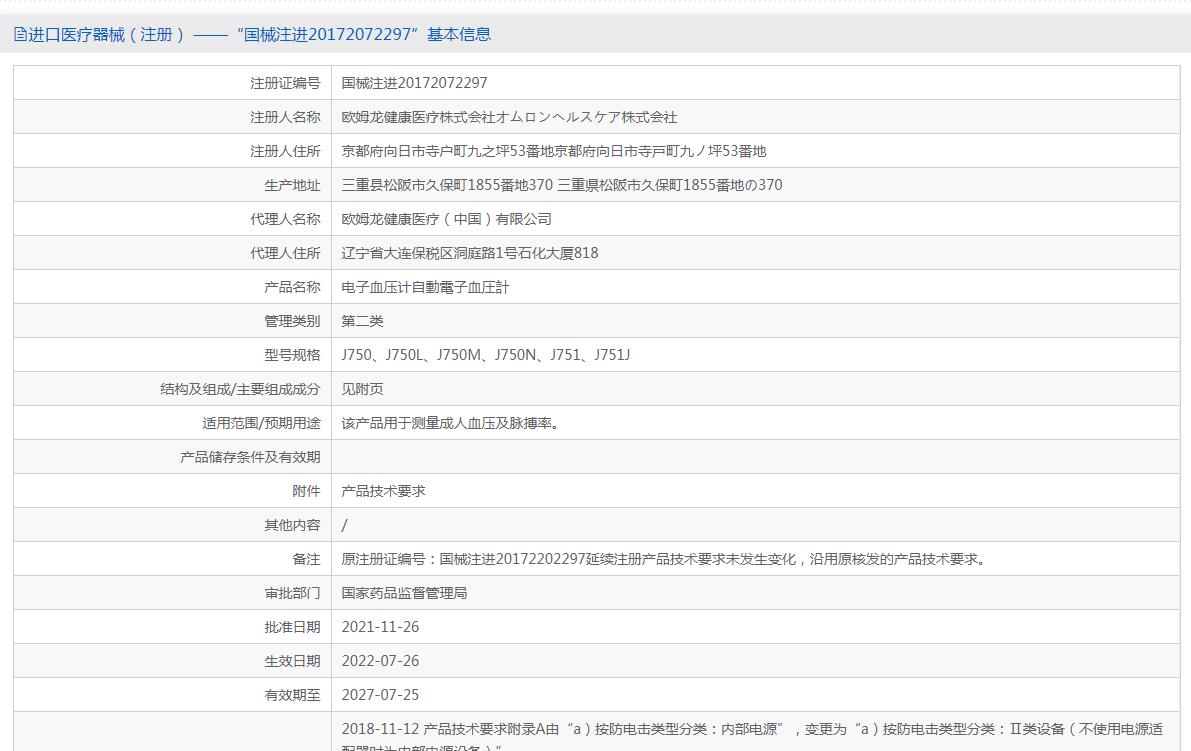Click model list J750、J750L、J750M value
This screenshot has width=1191, height=751.
click(x=485, y=355)
